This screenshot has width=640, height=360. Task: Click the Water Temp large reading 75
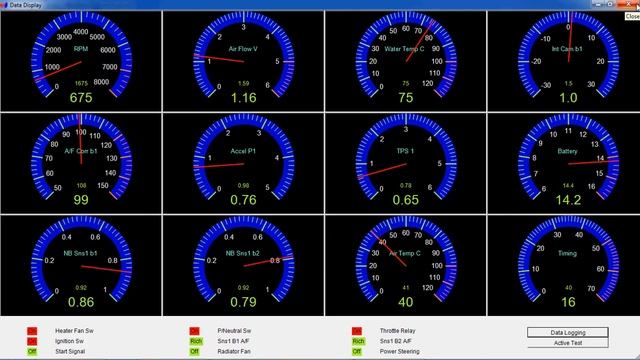coord(406,98)
